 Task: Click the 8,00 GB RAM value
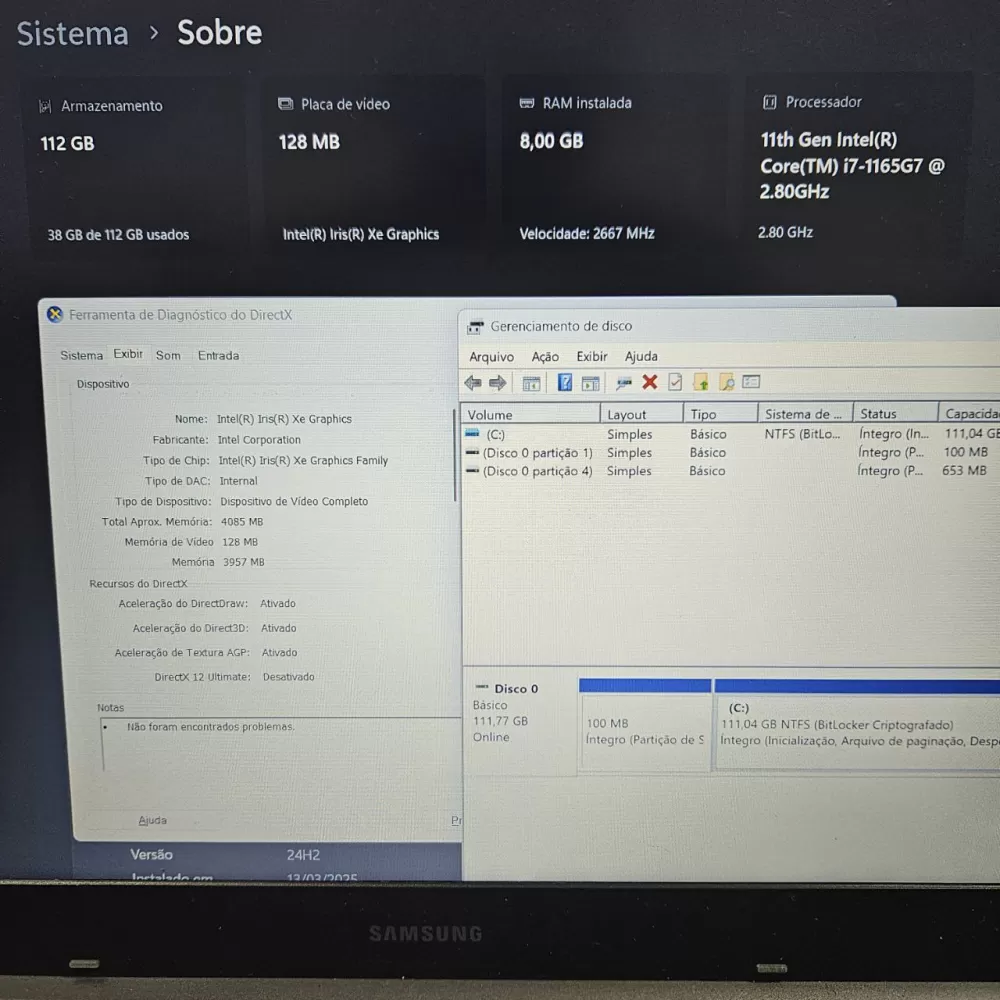[552, 141]
